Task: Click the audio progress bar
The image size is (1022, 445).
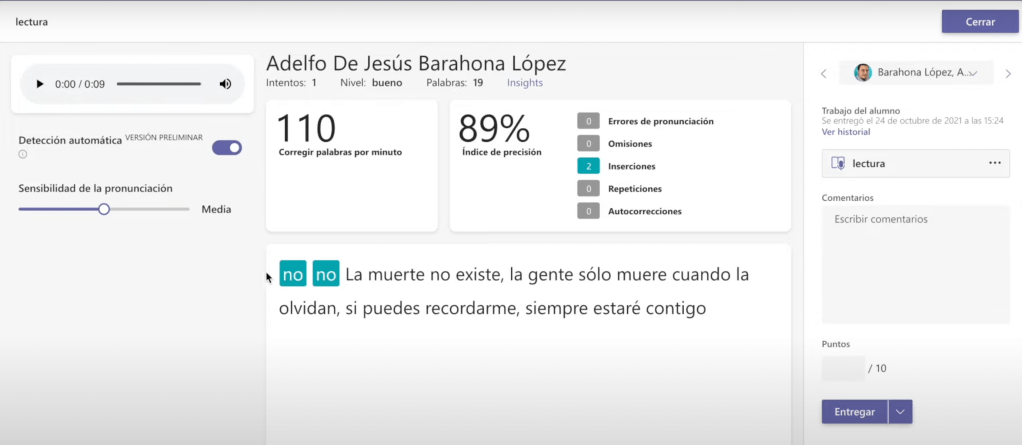Action: click(158, 84)
